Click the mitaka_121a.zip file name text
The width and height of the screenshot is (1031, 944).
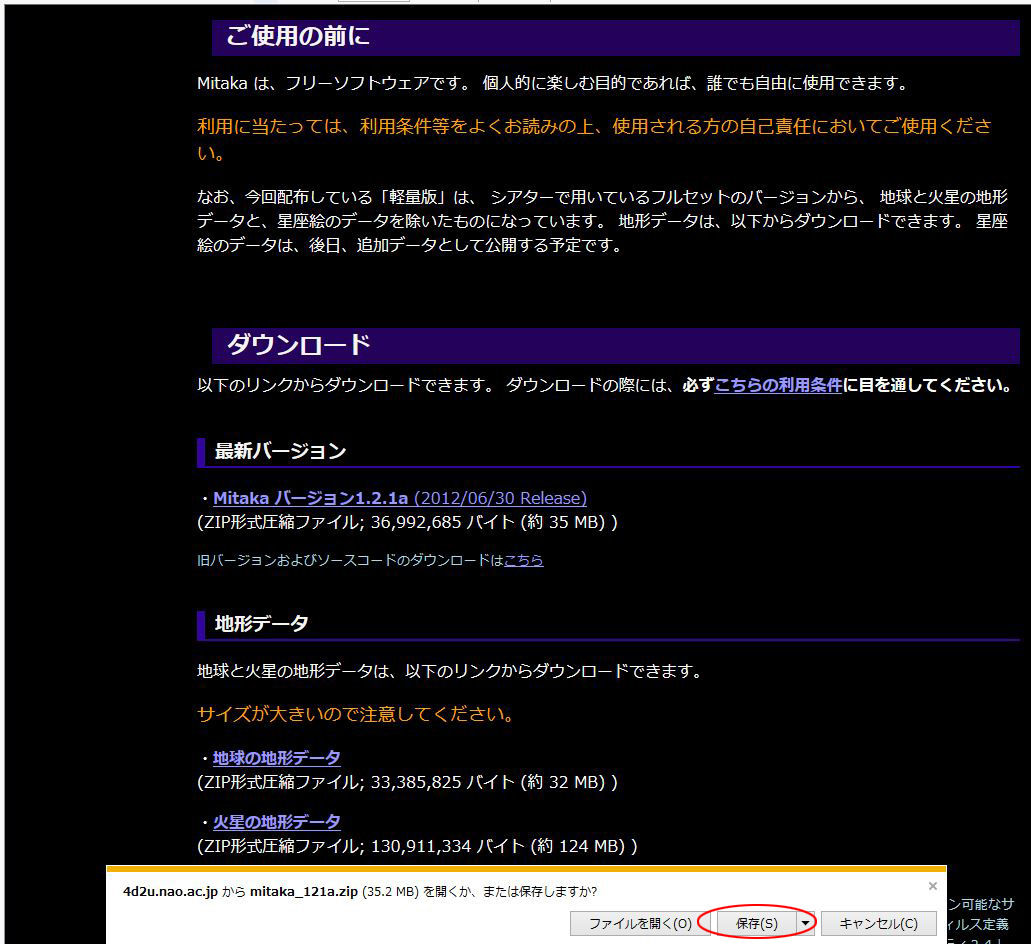click(304, 892)
